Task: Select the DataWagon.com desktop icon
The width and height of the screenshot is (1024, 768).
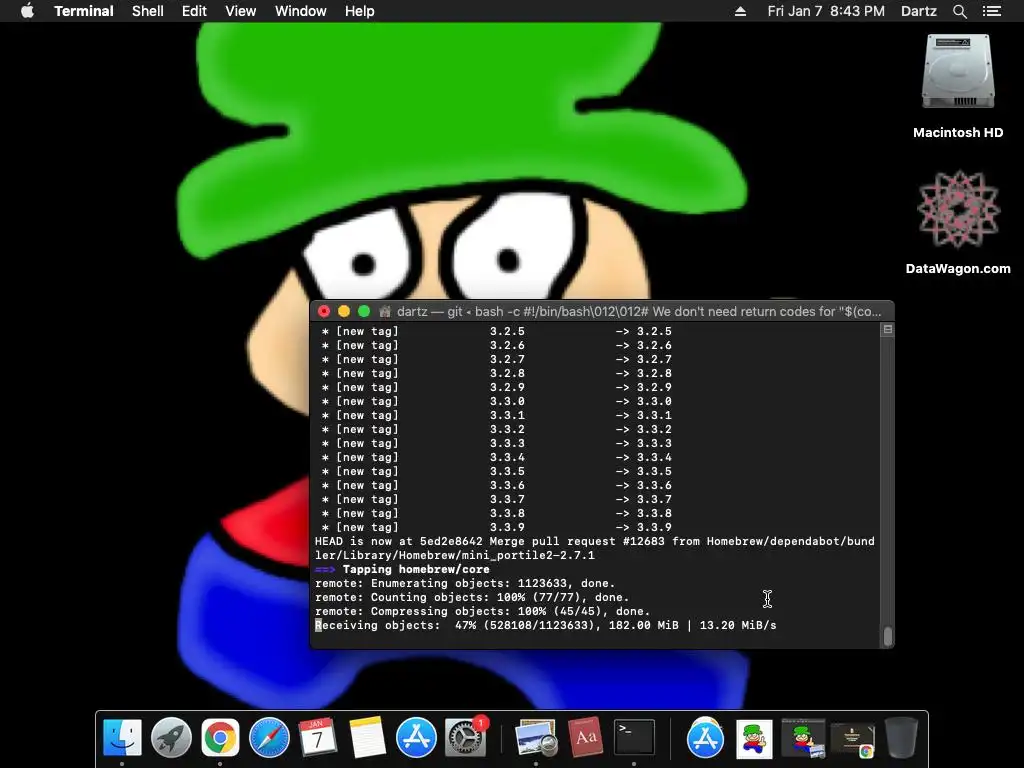Action: pos(958,210)
